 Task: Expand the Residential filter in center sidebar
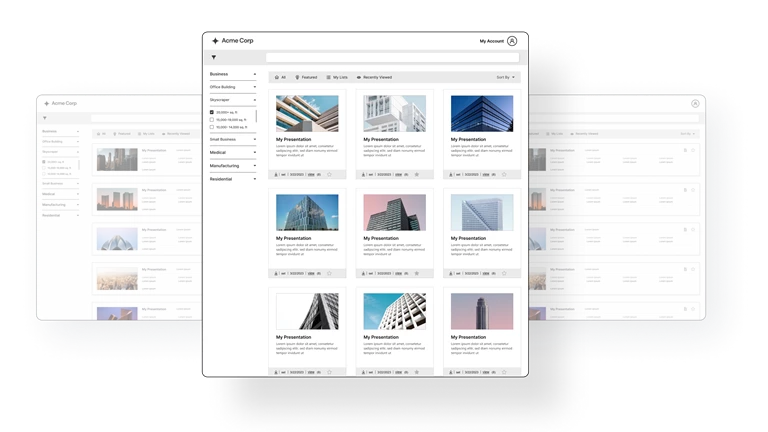coord(232,179)
